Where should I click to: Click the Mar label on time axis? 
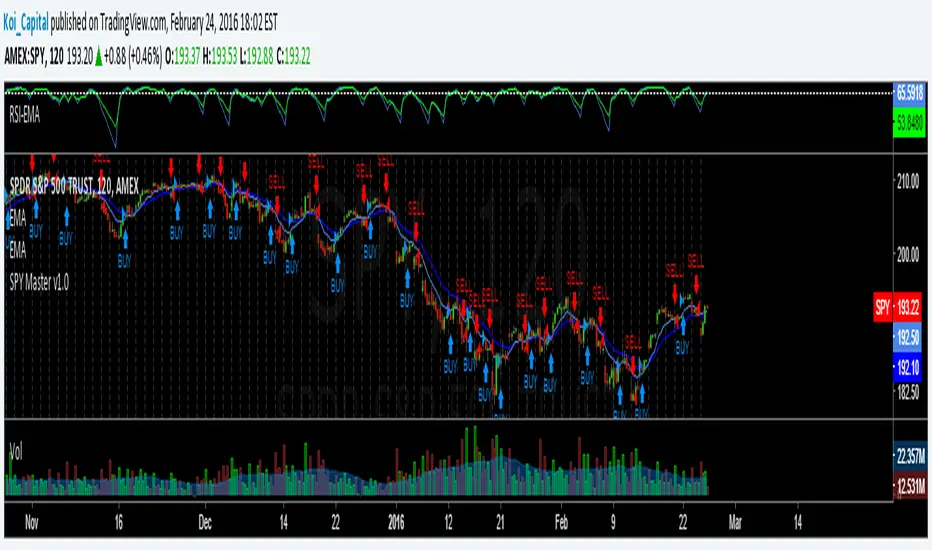(735, 522)
